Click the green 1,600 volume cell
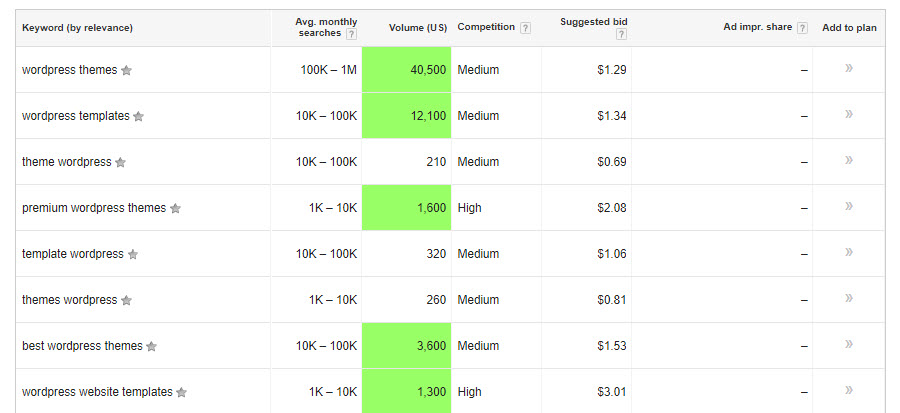This screenshot has height=413, width=900. pos(406,208)
